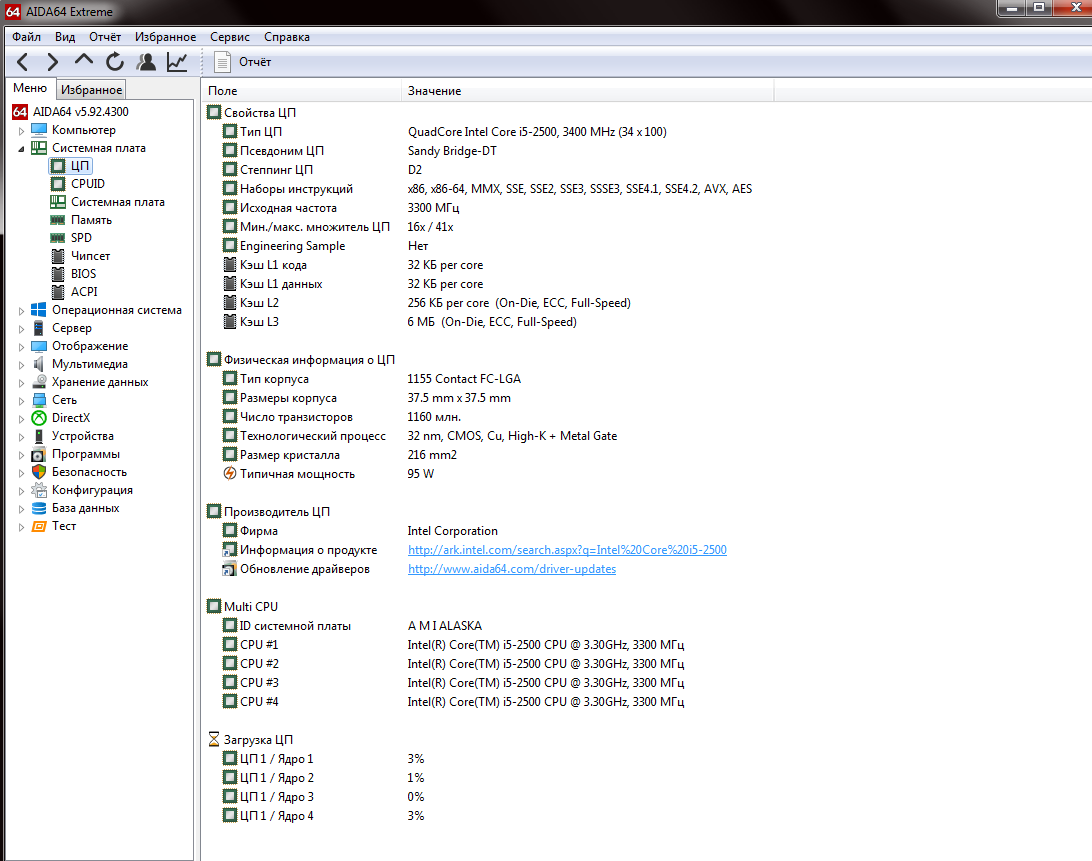
Task: Collapse the Системная плата tree node
Action: tap(22, 148)
